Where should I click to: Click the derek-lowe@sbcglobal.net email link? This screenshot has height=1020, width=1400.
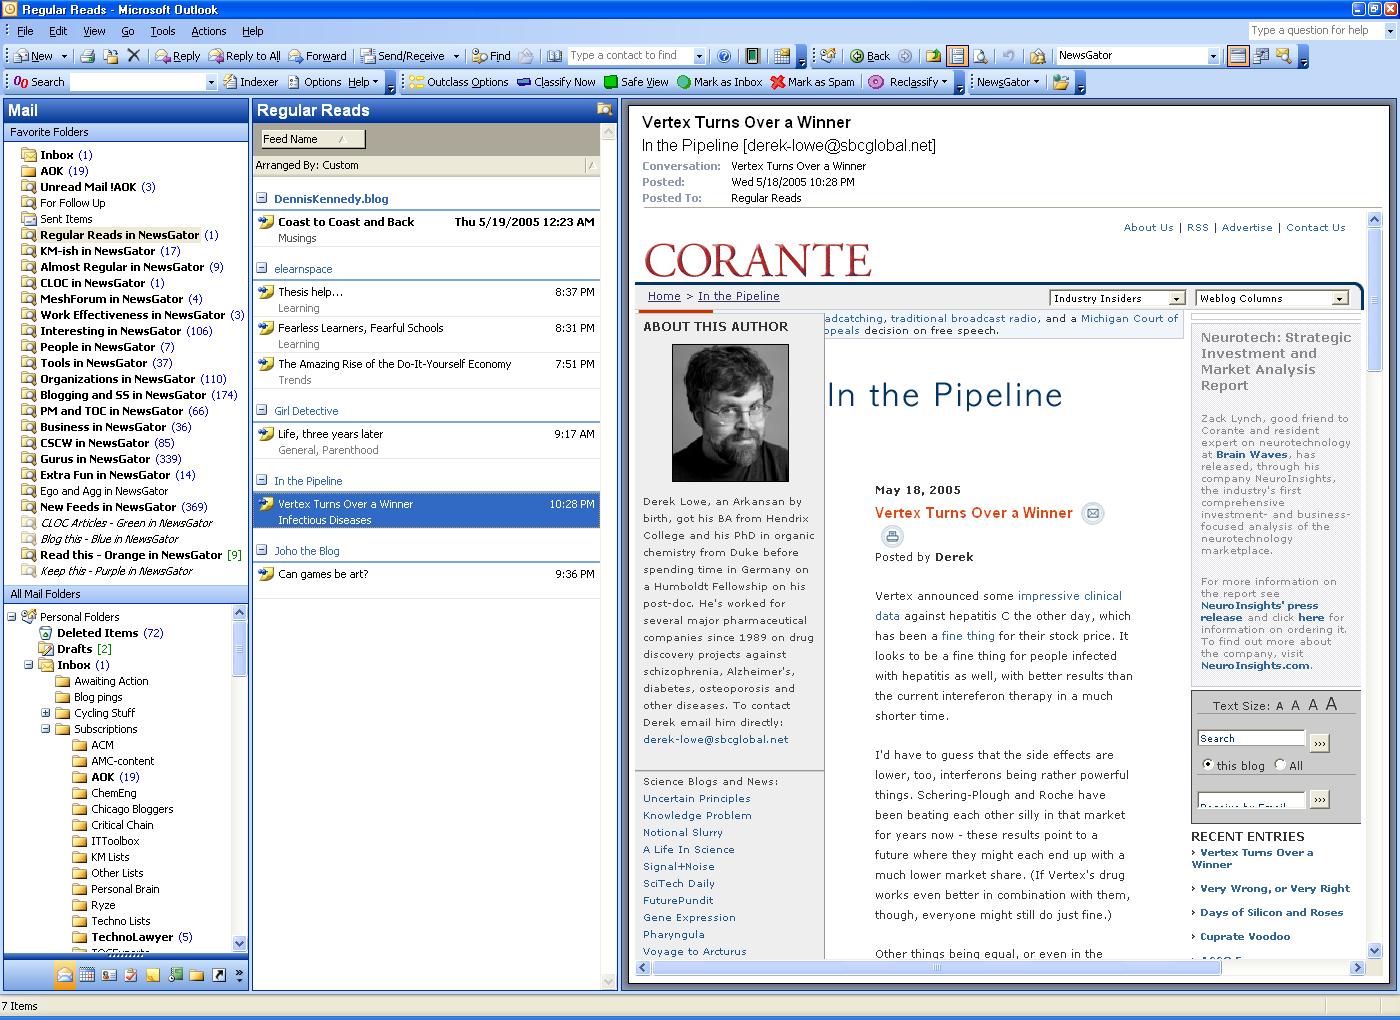(715, 739)
